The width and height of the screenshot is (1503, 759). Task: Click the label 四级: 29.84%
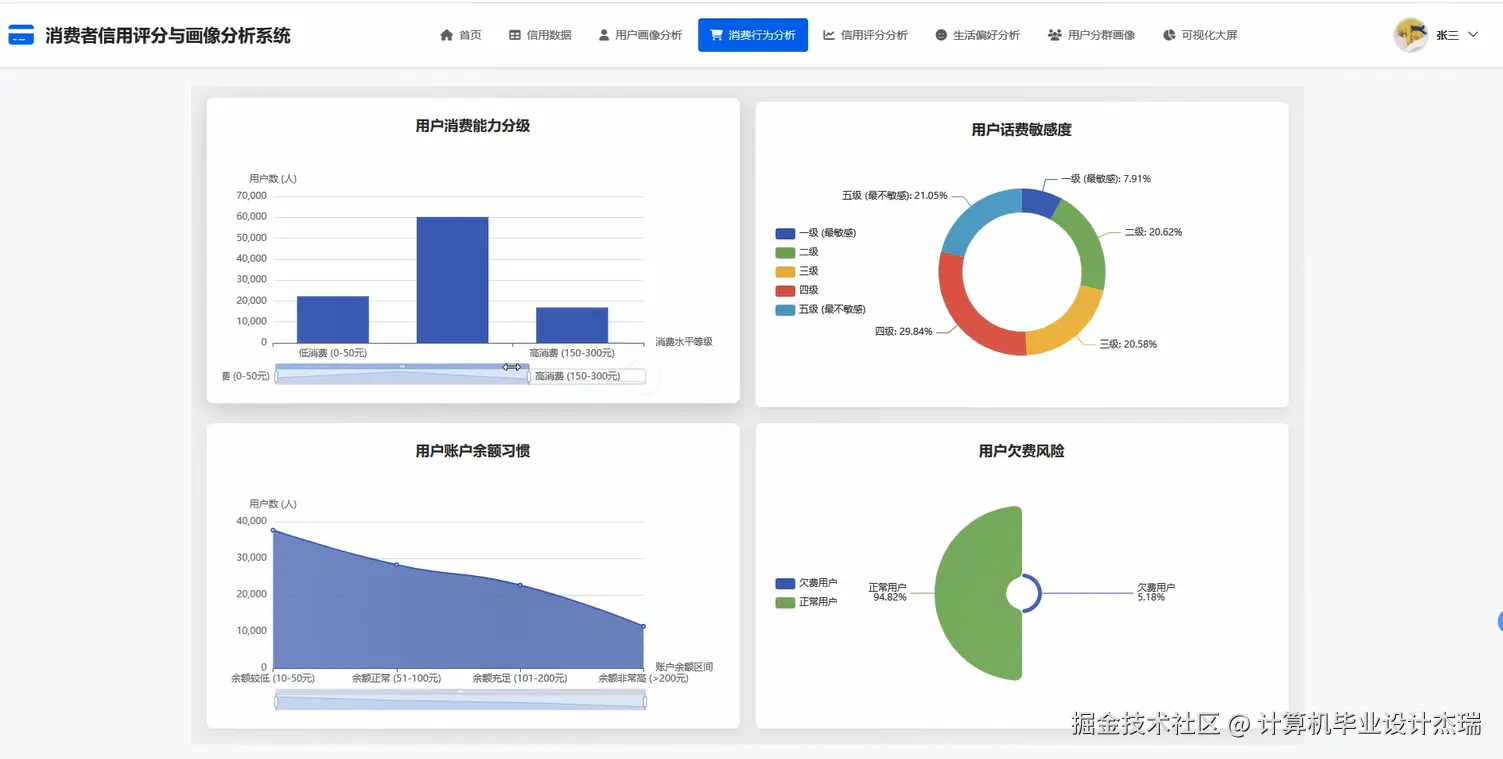click(x=903, y=331)
